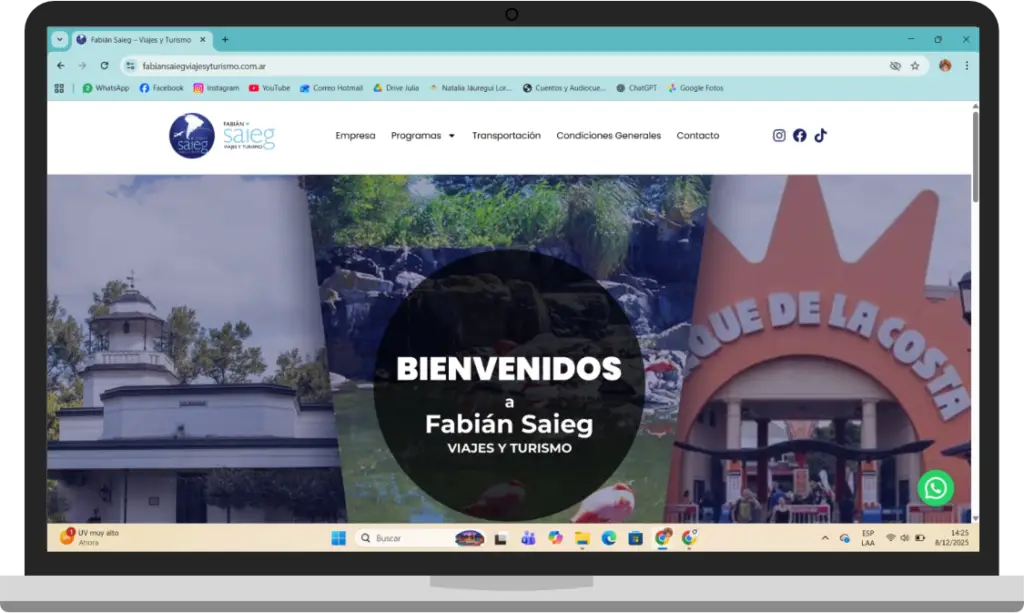Click the floating green WhatsApp chat button
1024x613 pixels.
935,488
